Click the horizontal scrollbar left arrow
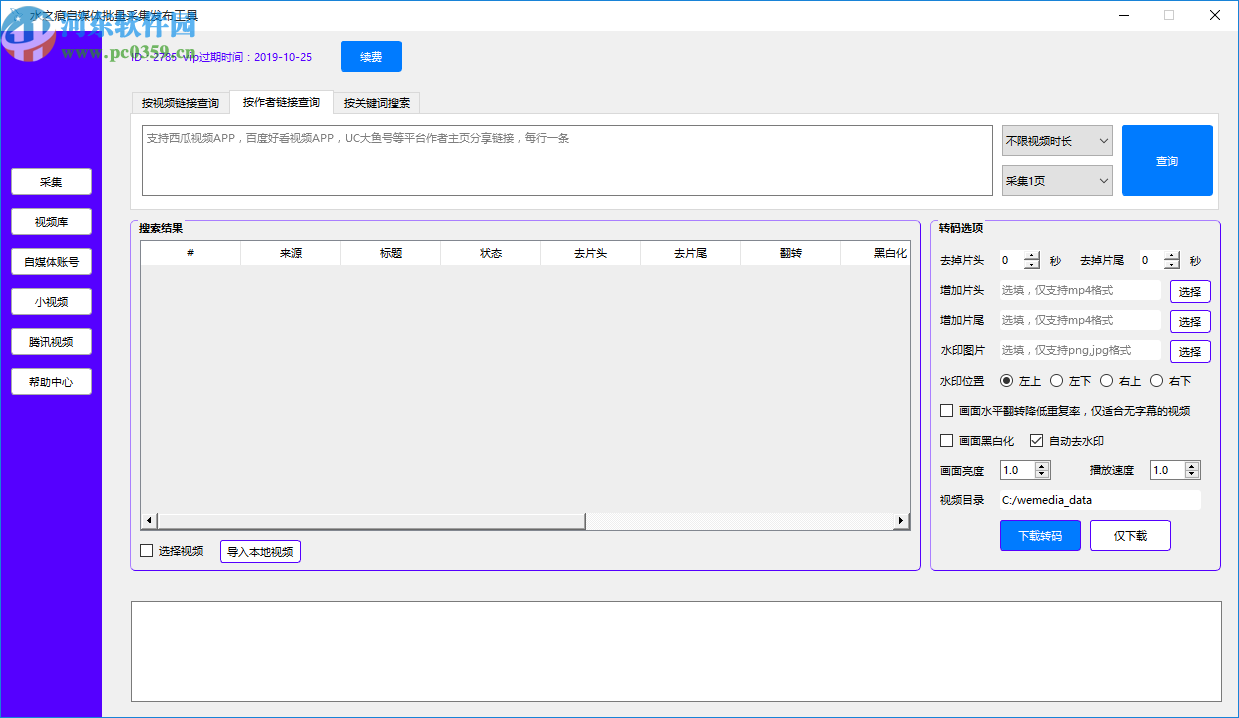This screenshot has width=1239, height=718. coord(149,521)
